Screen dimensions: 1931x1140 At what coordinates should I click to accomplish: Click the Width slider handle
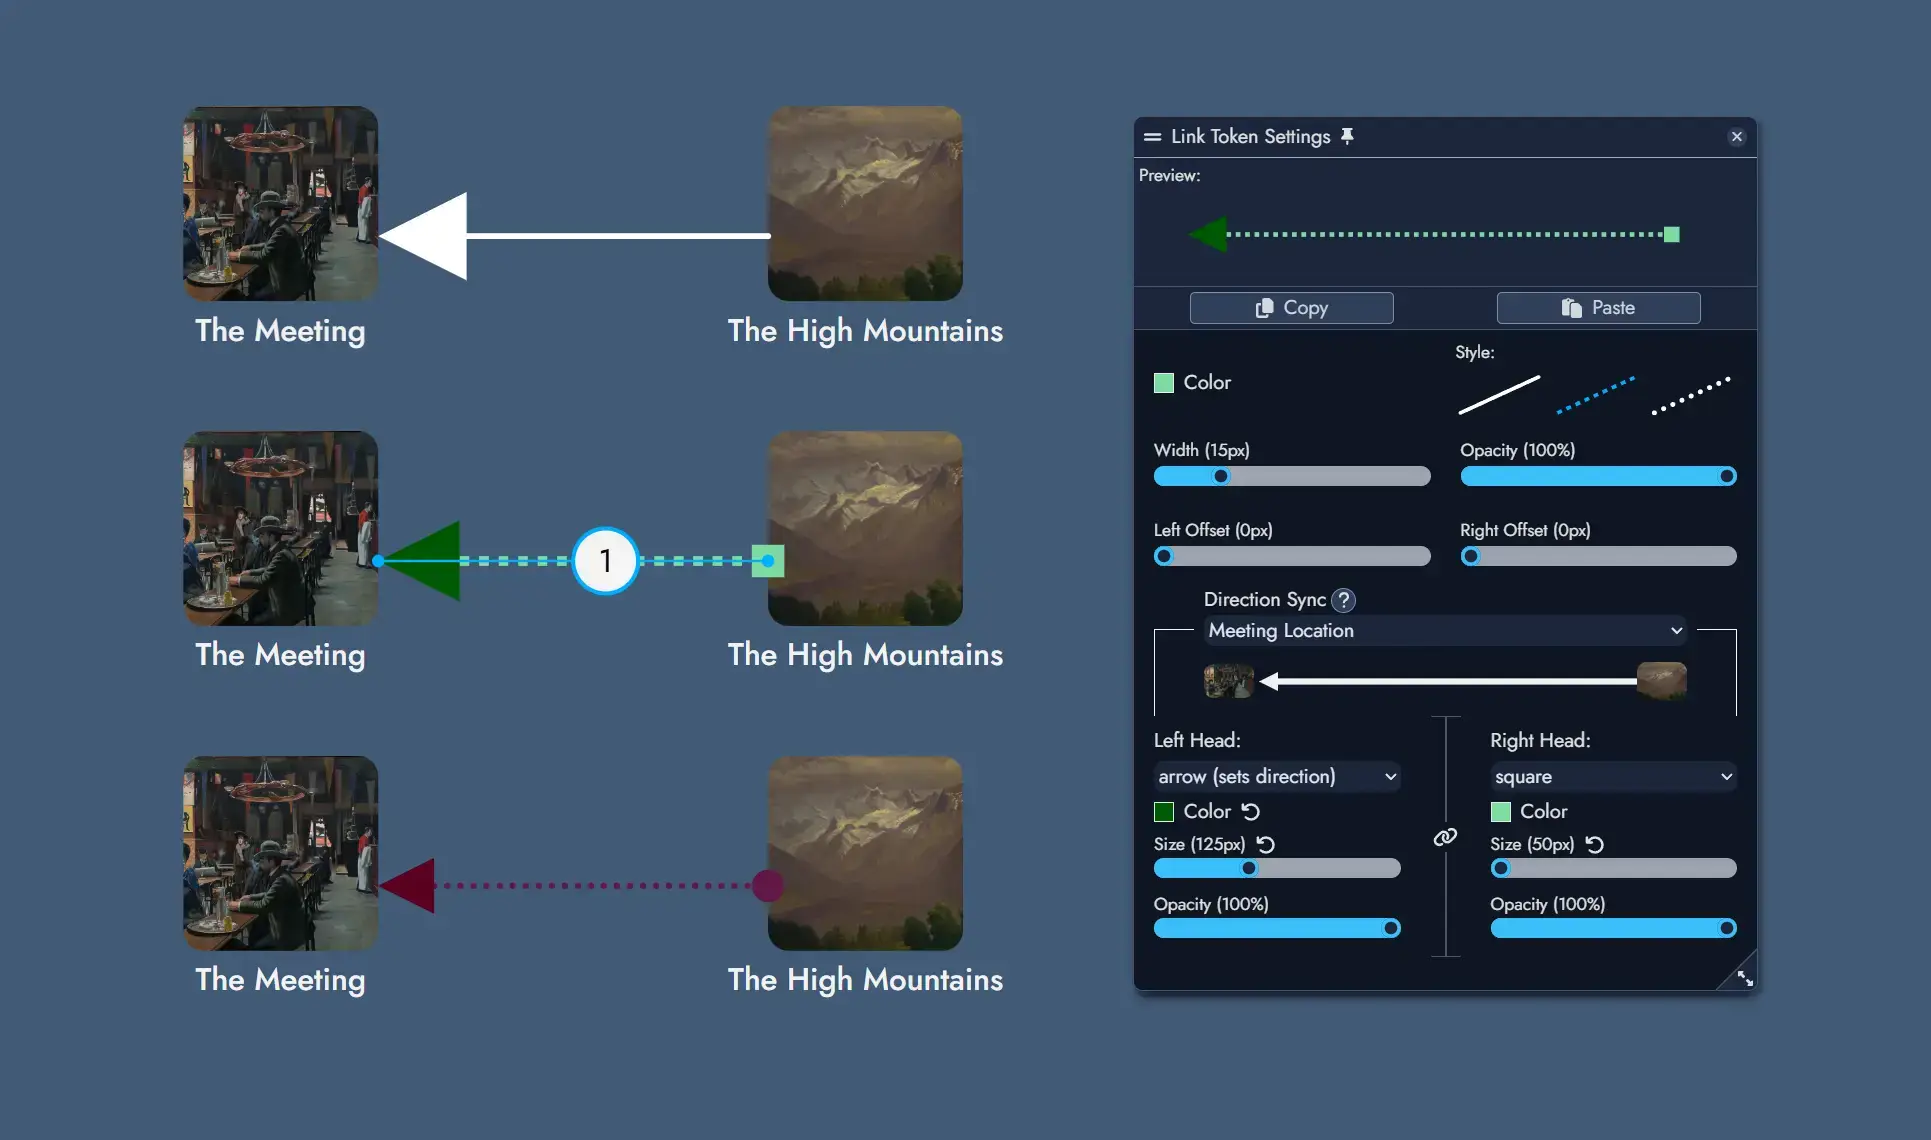[x=1220, y=476]
